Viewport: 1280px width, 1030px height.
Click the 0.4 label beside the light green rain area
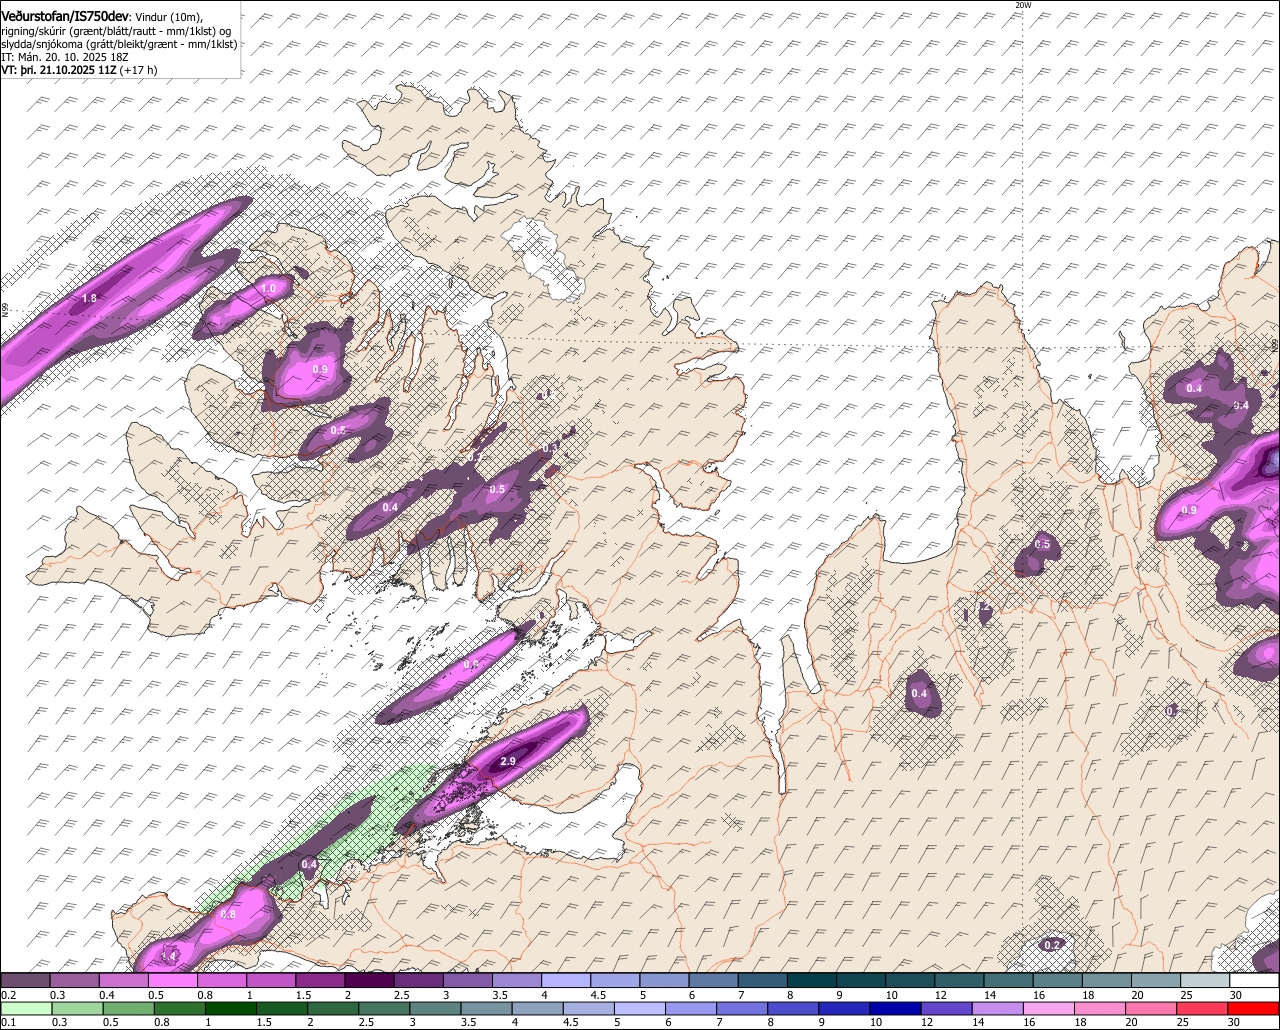point(309,865)
